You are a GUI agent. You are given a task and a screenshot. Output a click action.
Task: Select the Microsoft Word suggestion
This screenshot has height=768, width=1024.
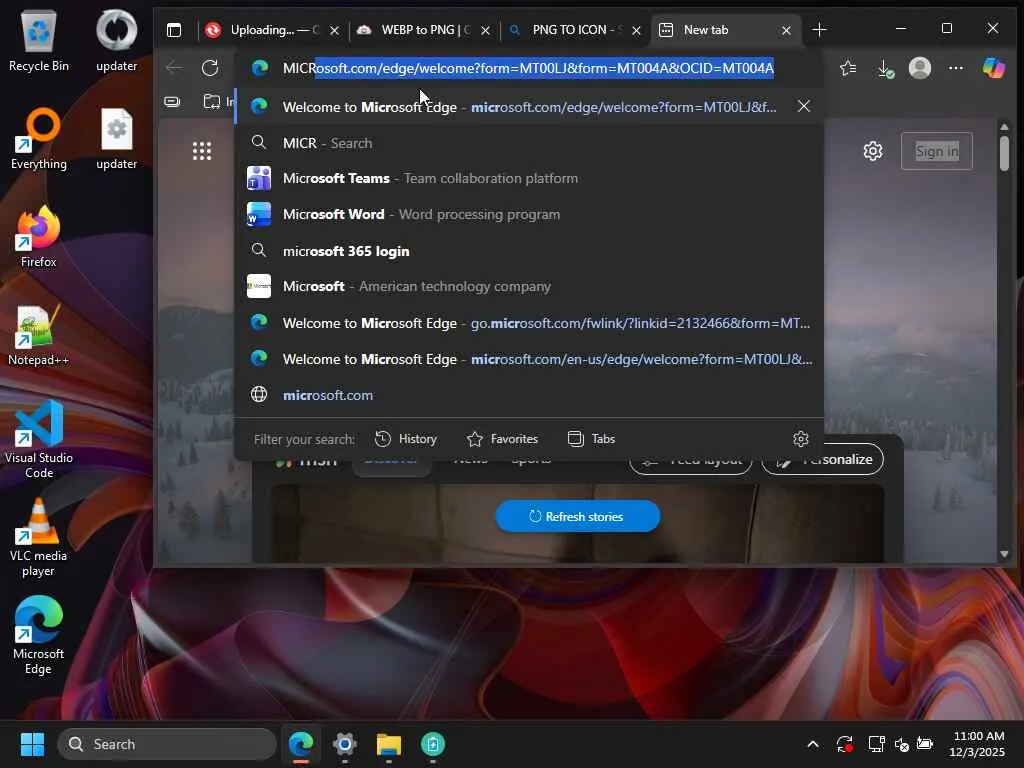529,214
